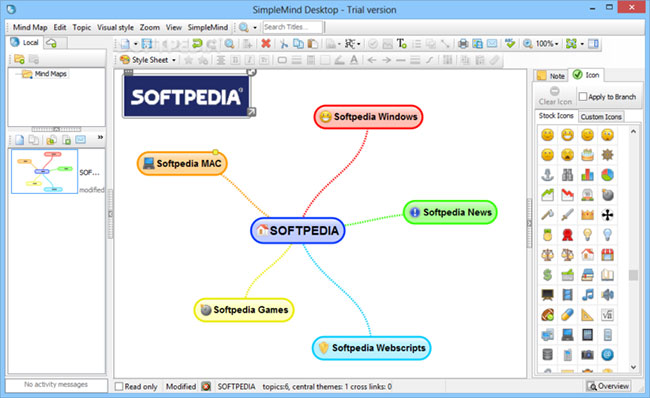Open the layout mode dropdown arrow
This screenshot has height=398, width=650.
point(359,44)
